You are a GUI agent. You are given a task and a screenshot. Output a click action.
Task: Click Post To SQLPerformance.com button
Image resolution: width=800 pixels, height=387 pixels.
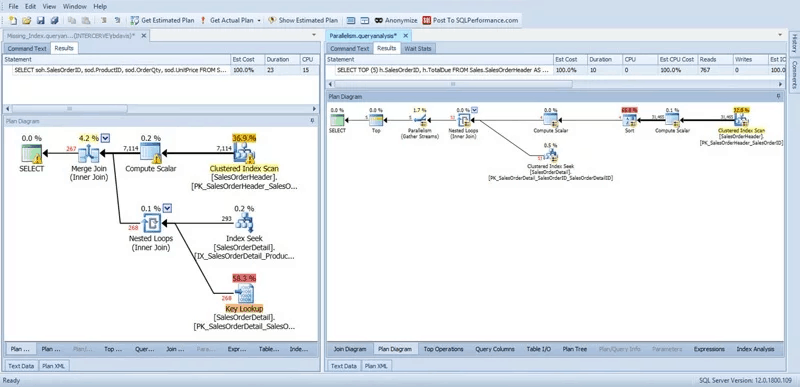(470, 20)
